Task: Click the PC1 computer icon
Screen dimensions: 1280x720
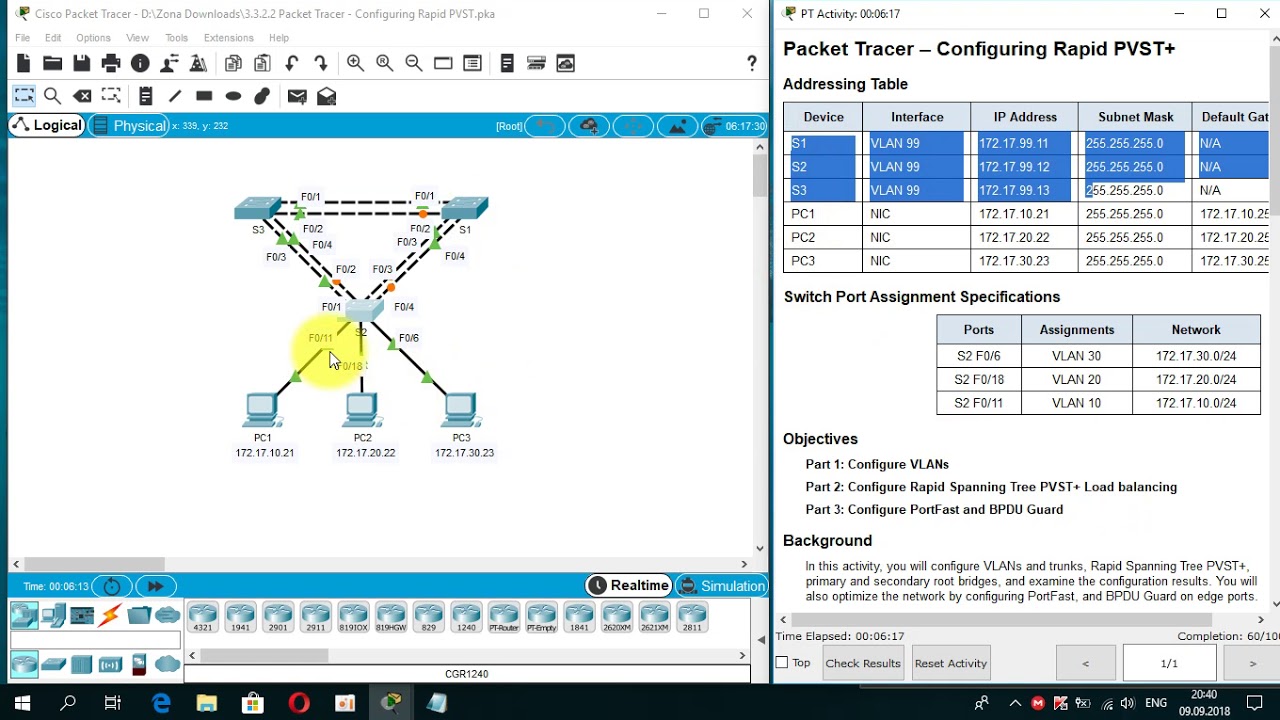Action: pyautogui.click(x=262, y=411)
